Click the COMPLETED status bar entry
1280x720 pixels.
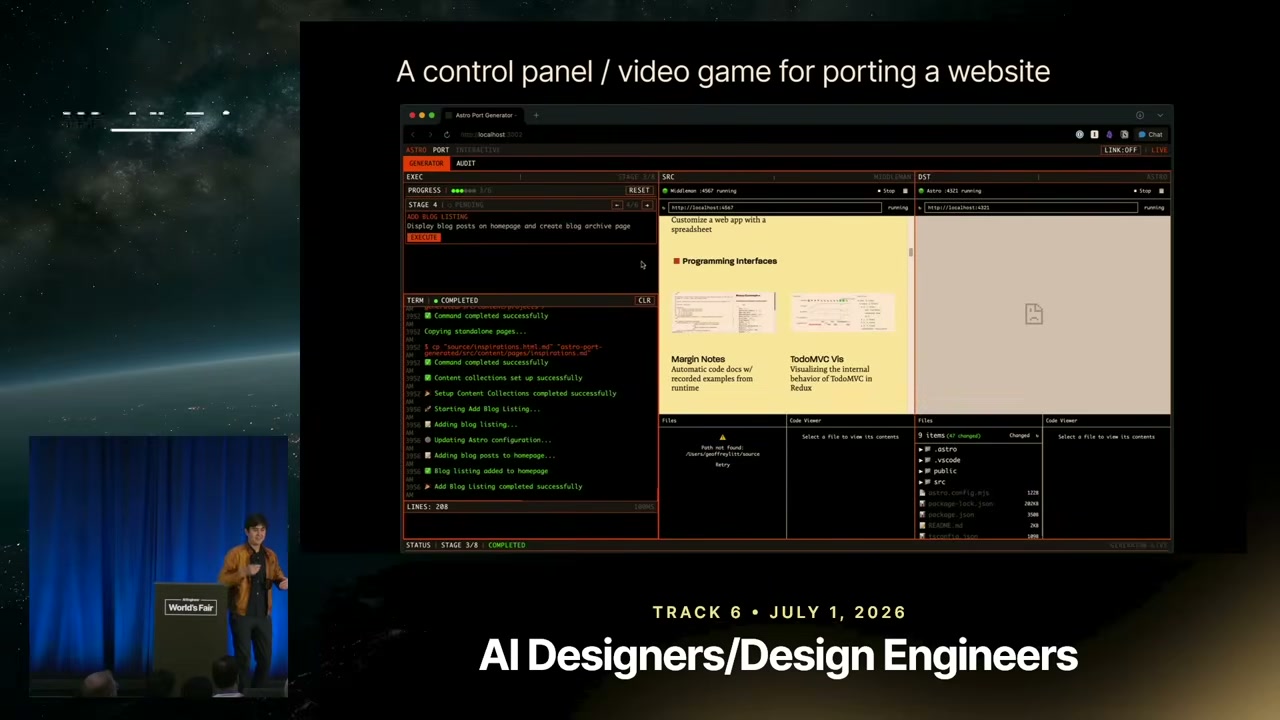(507, 545)
